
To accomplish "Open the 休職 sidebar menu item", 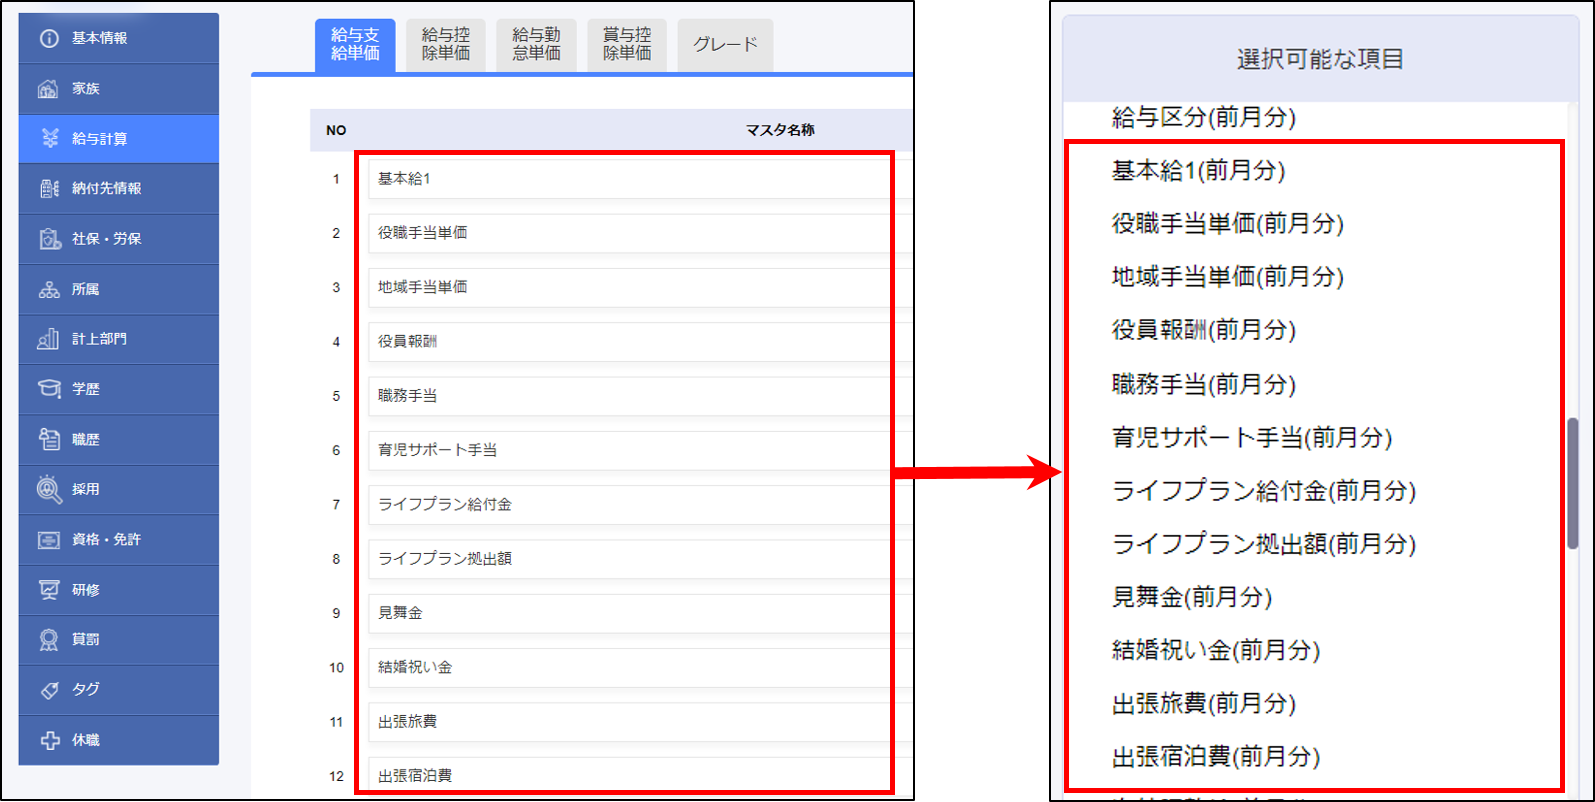I will pos(118,740).
